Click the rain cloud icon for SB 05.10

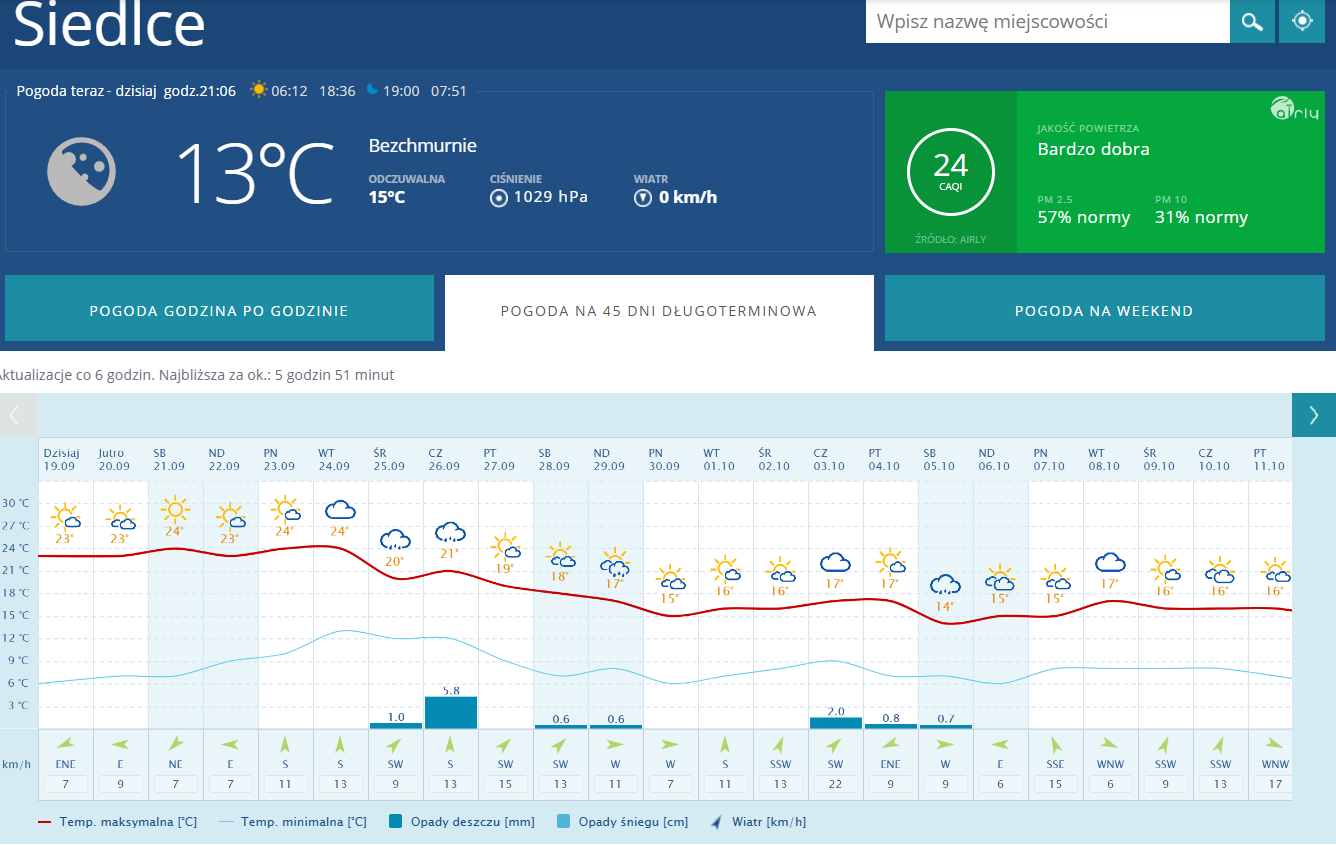(x=944, y=585)
